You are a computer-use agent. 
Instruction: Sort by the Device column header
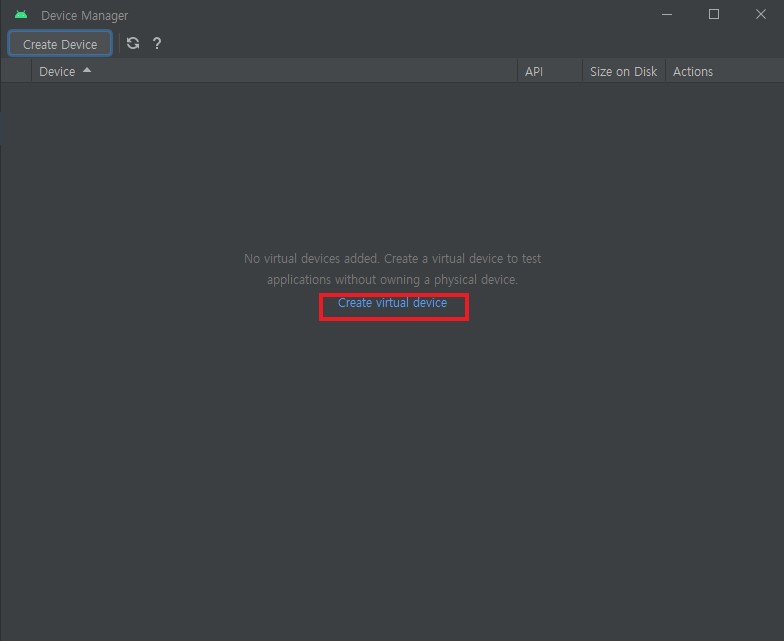[274, 72]
